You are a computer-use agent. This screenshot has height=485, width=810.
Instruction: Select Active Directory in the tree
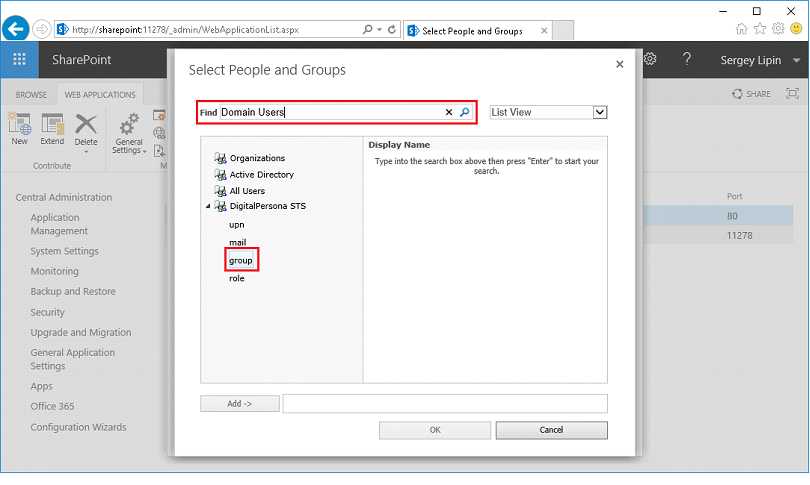click(x=261, y=175)
